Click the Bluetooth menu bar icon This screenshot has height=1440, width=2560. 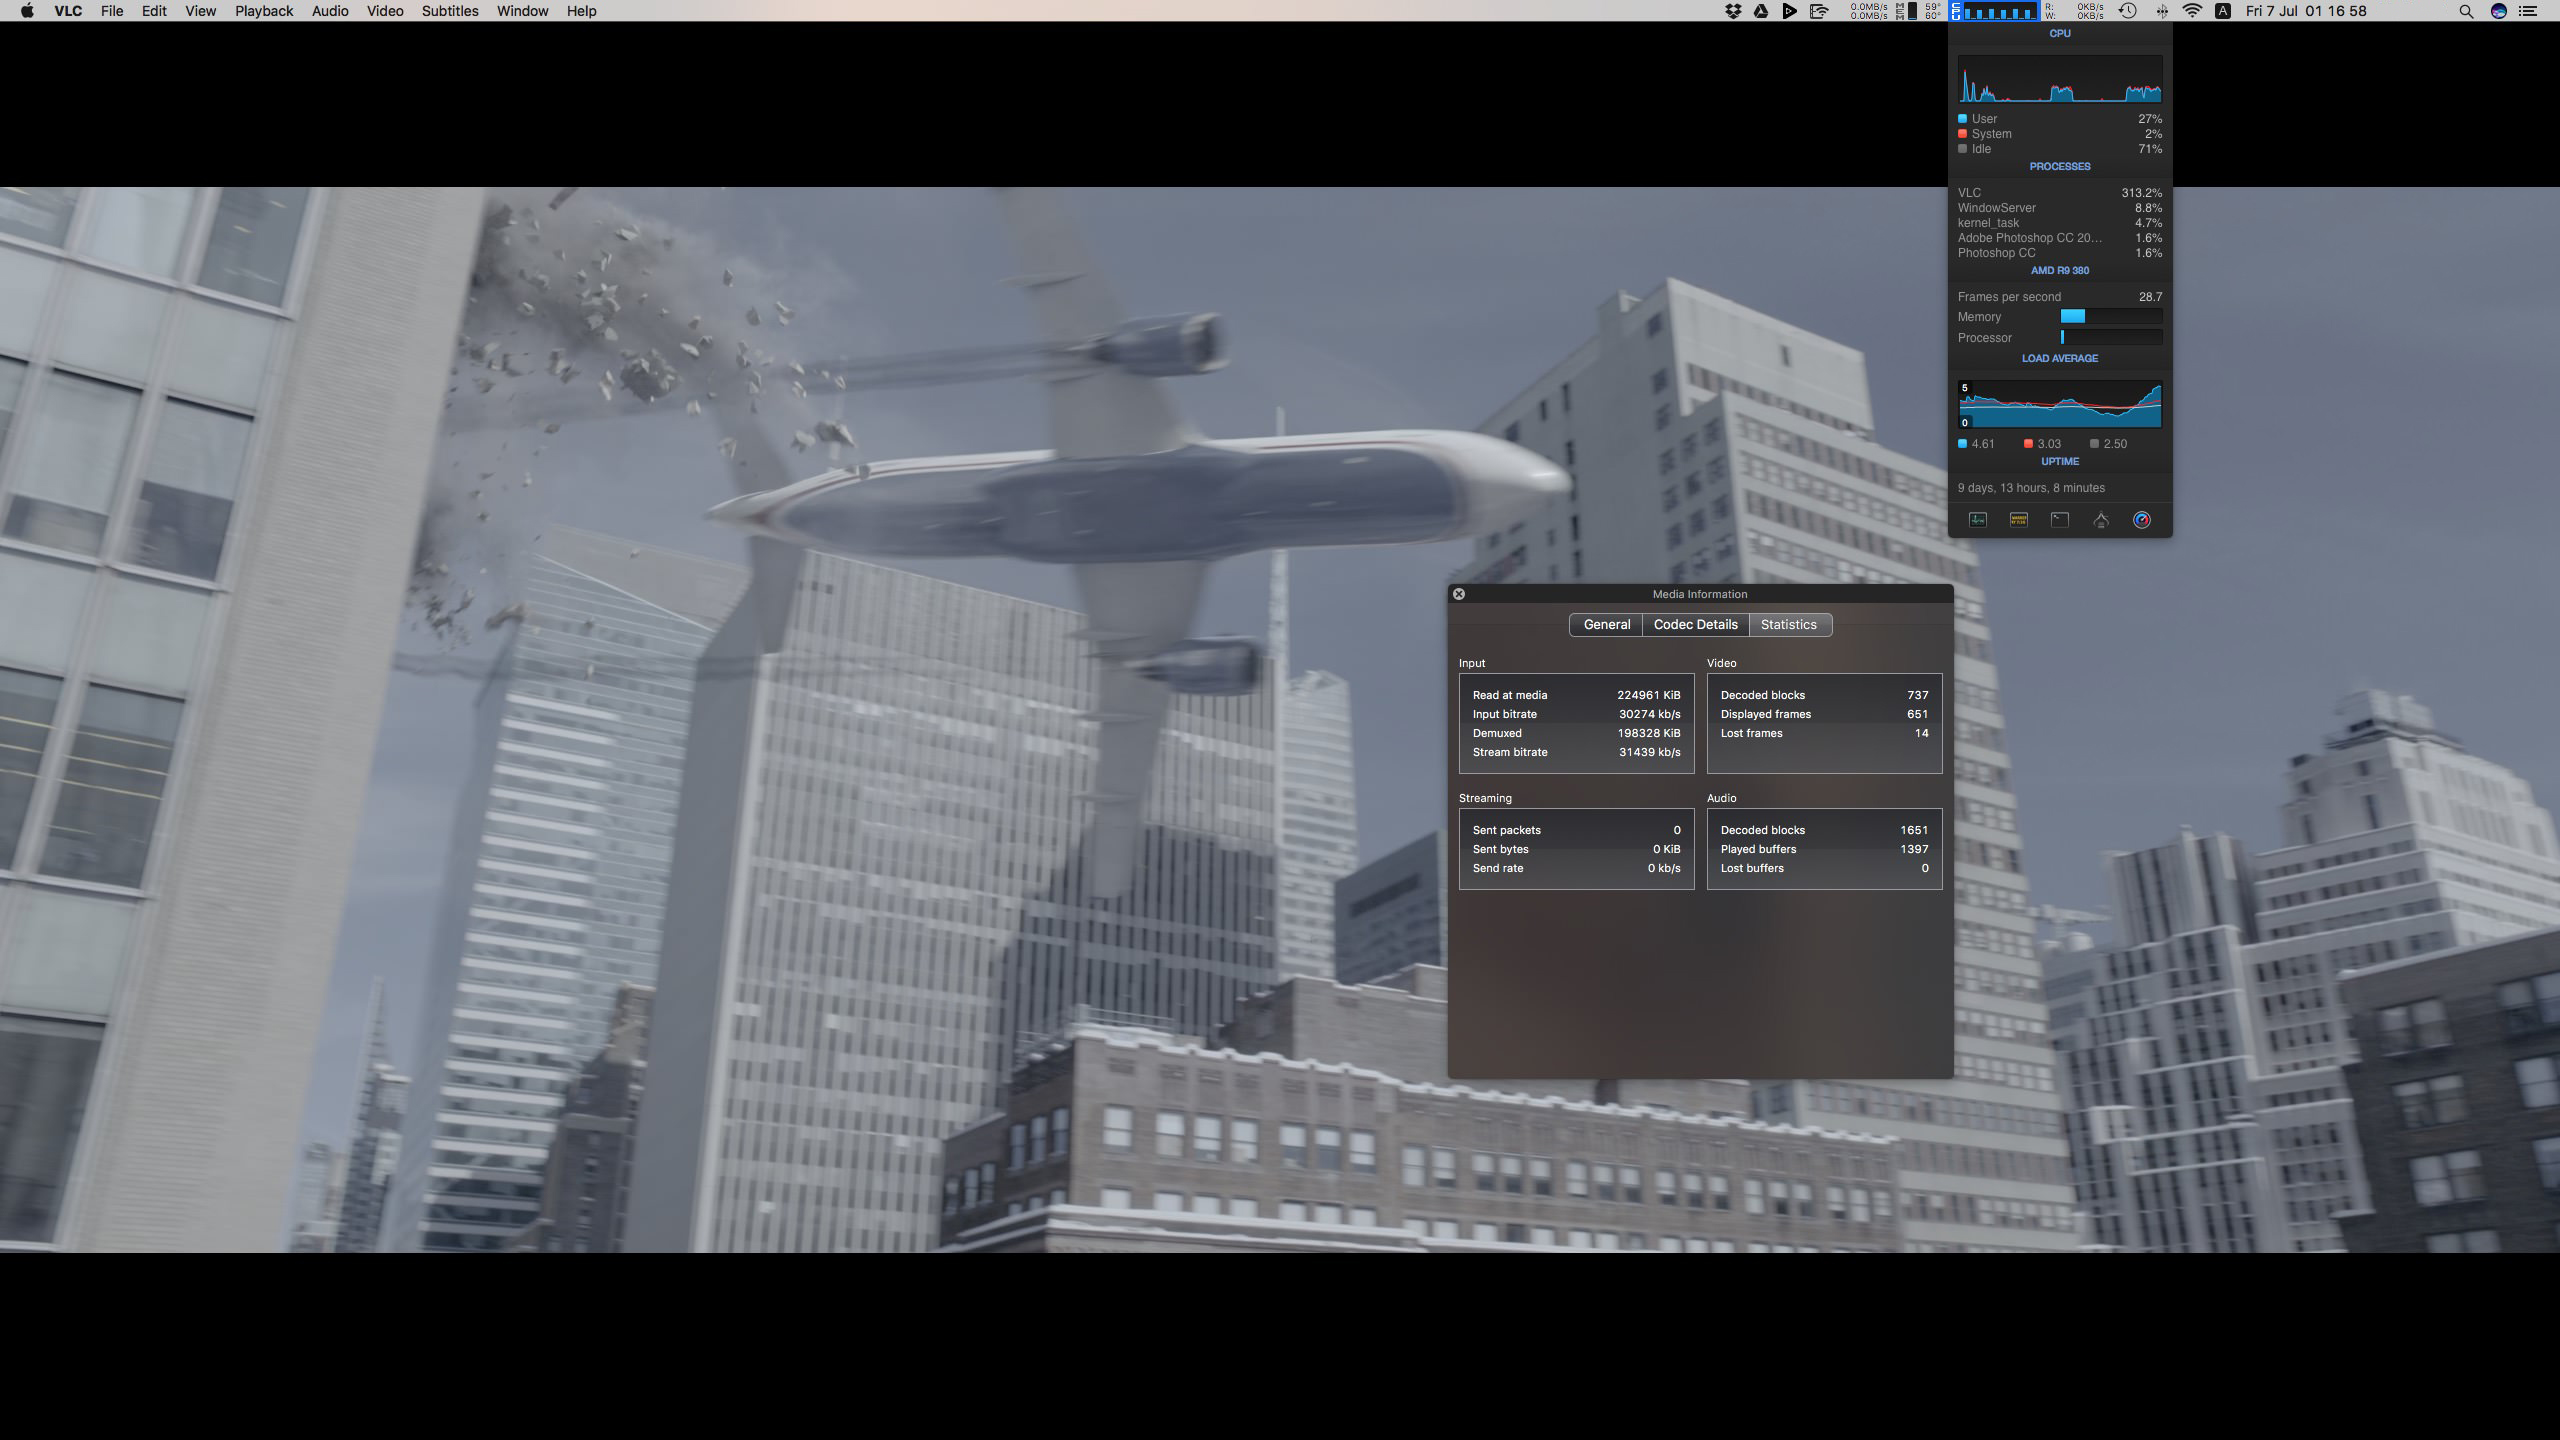(2162, 11)
